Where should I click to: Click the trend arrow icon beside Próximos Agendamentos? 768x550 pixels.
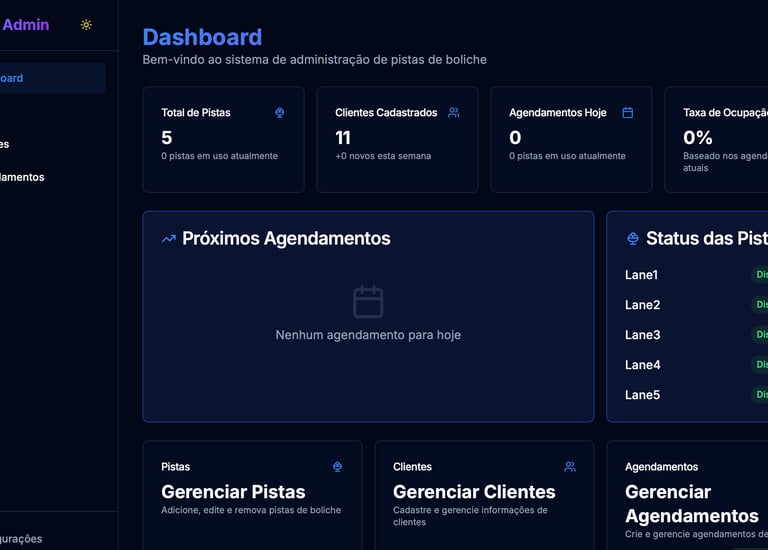[168, 239]
